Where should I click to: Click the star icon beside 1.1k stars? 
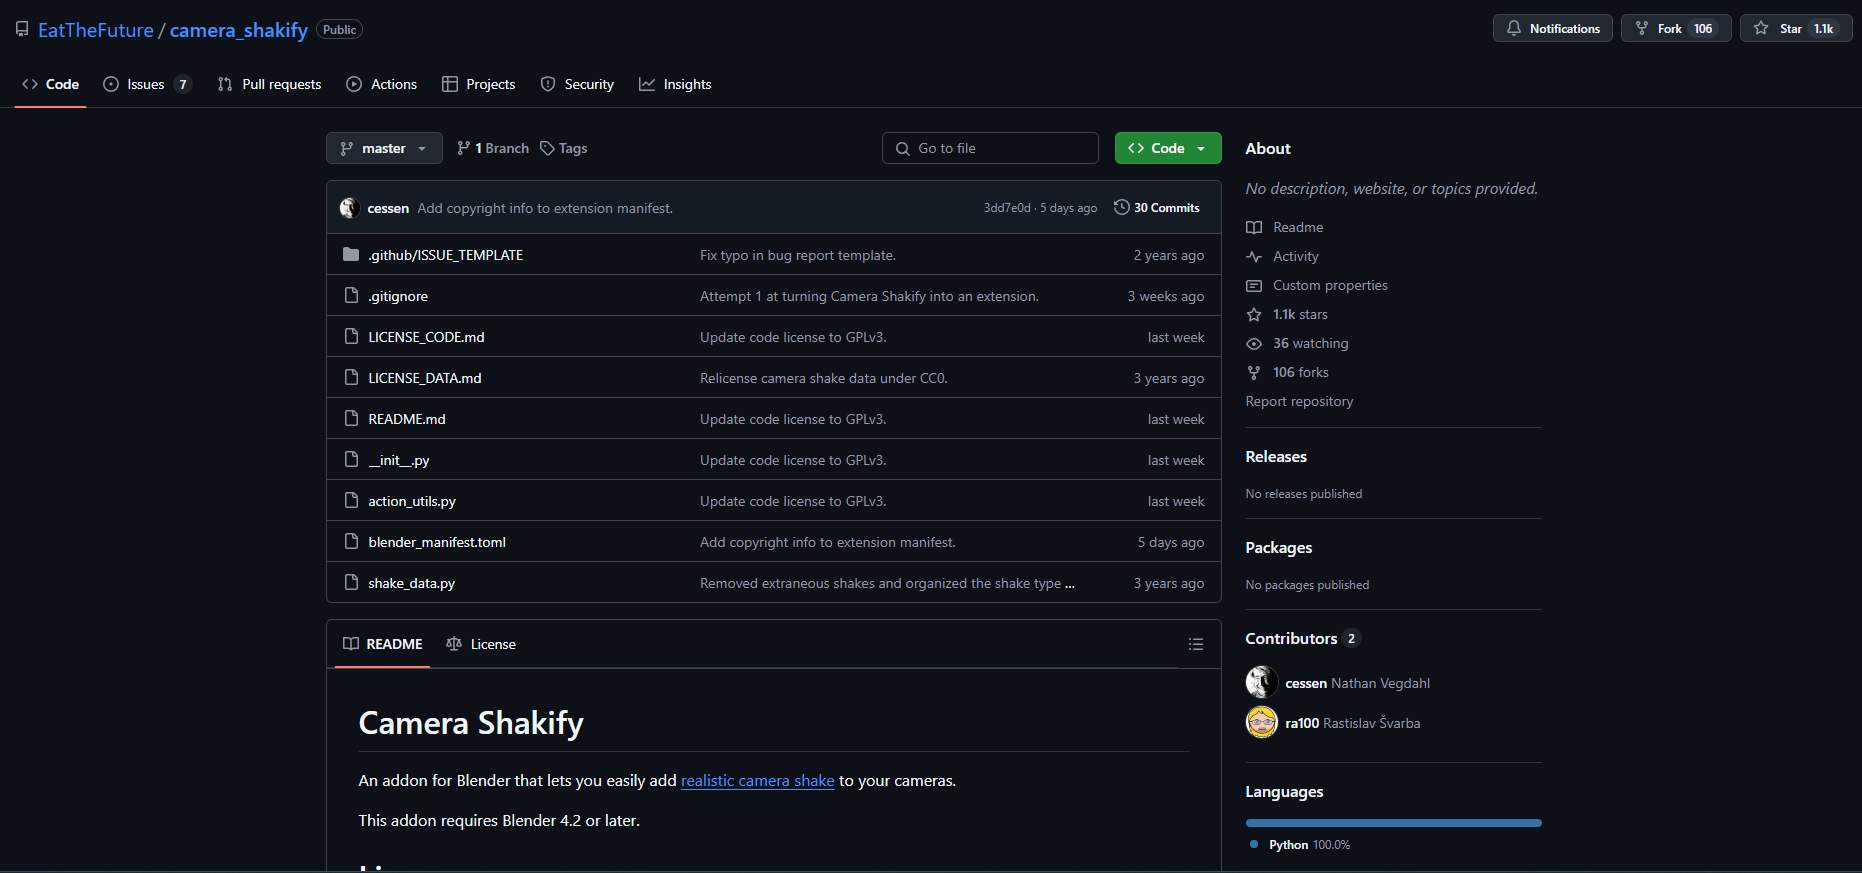click(1254, 315)
